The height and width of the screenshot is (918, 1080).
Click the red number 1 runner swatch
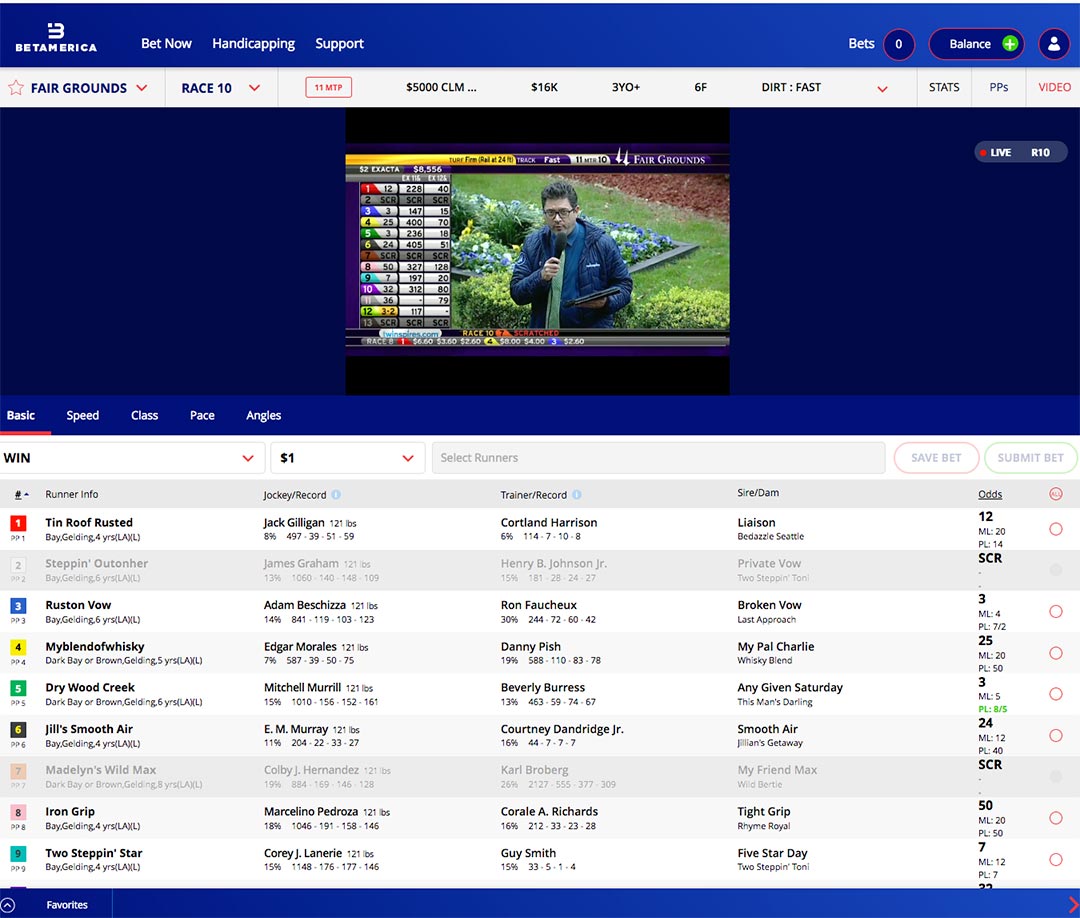point(18,523)
